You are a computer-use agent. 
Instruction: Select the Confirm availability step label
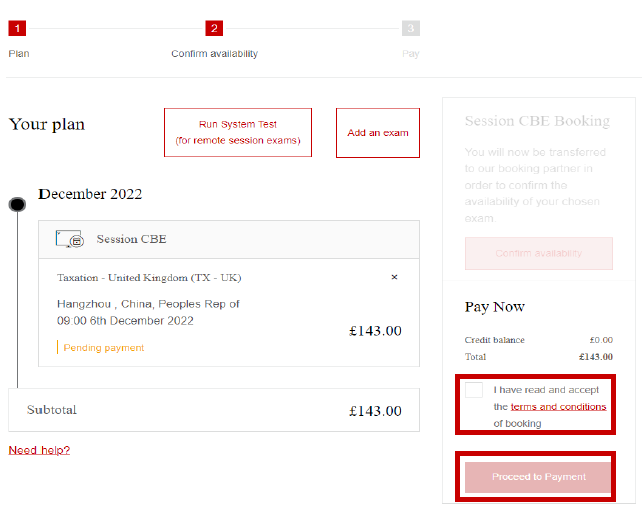pos(214,53)
